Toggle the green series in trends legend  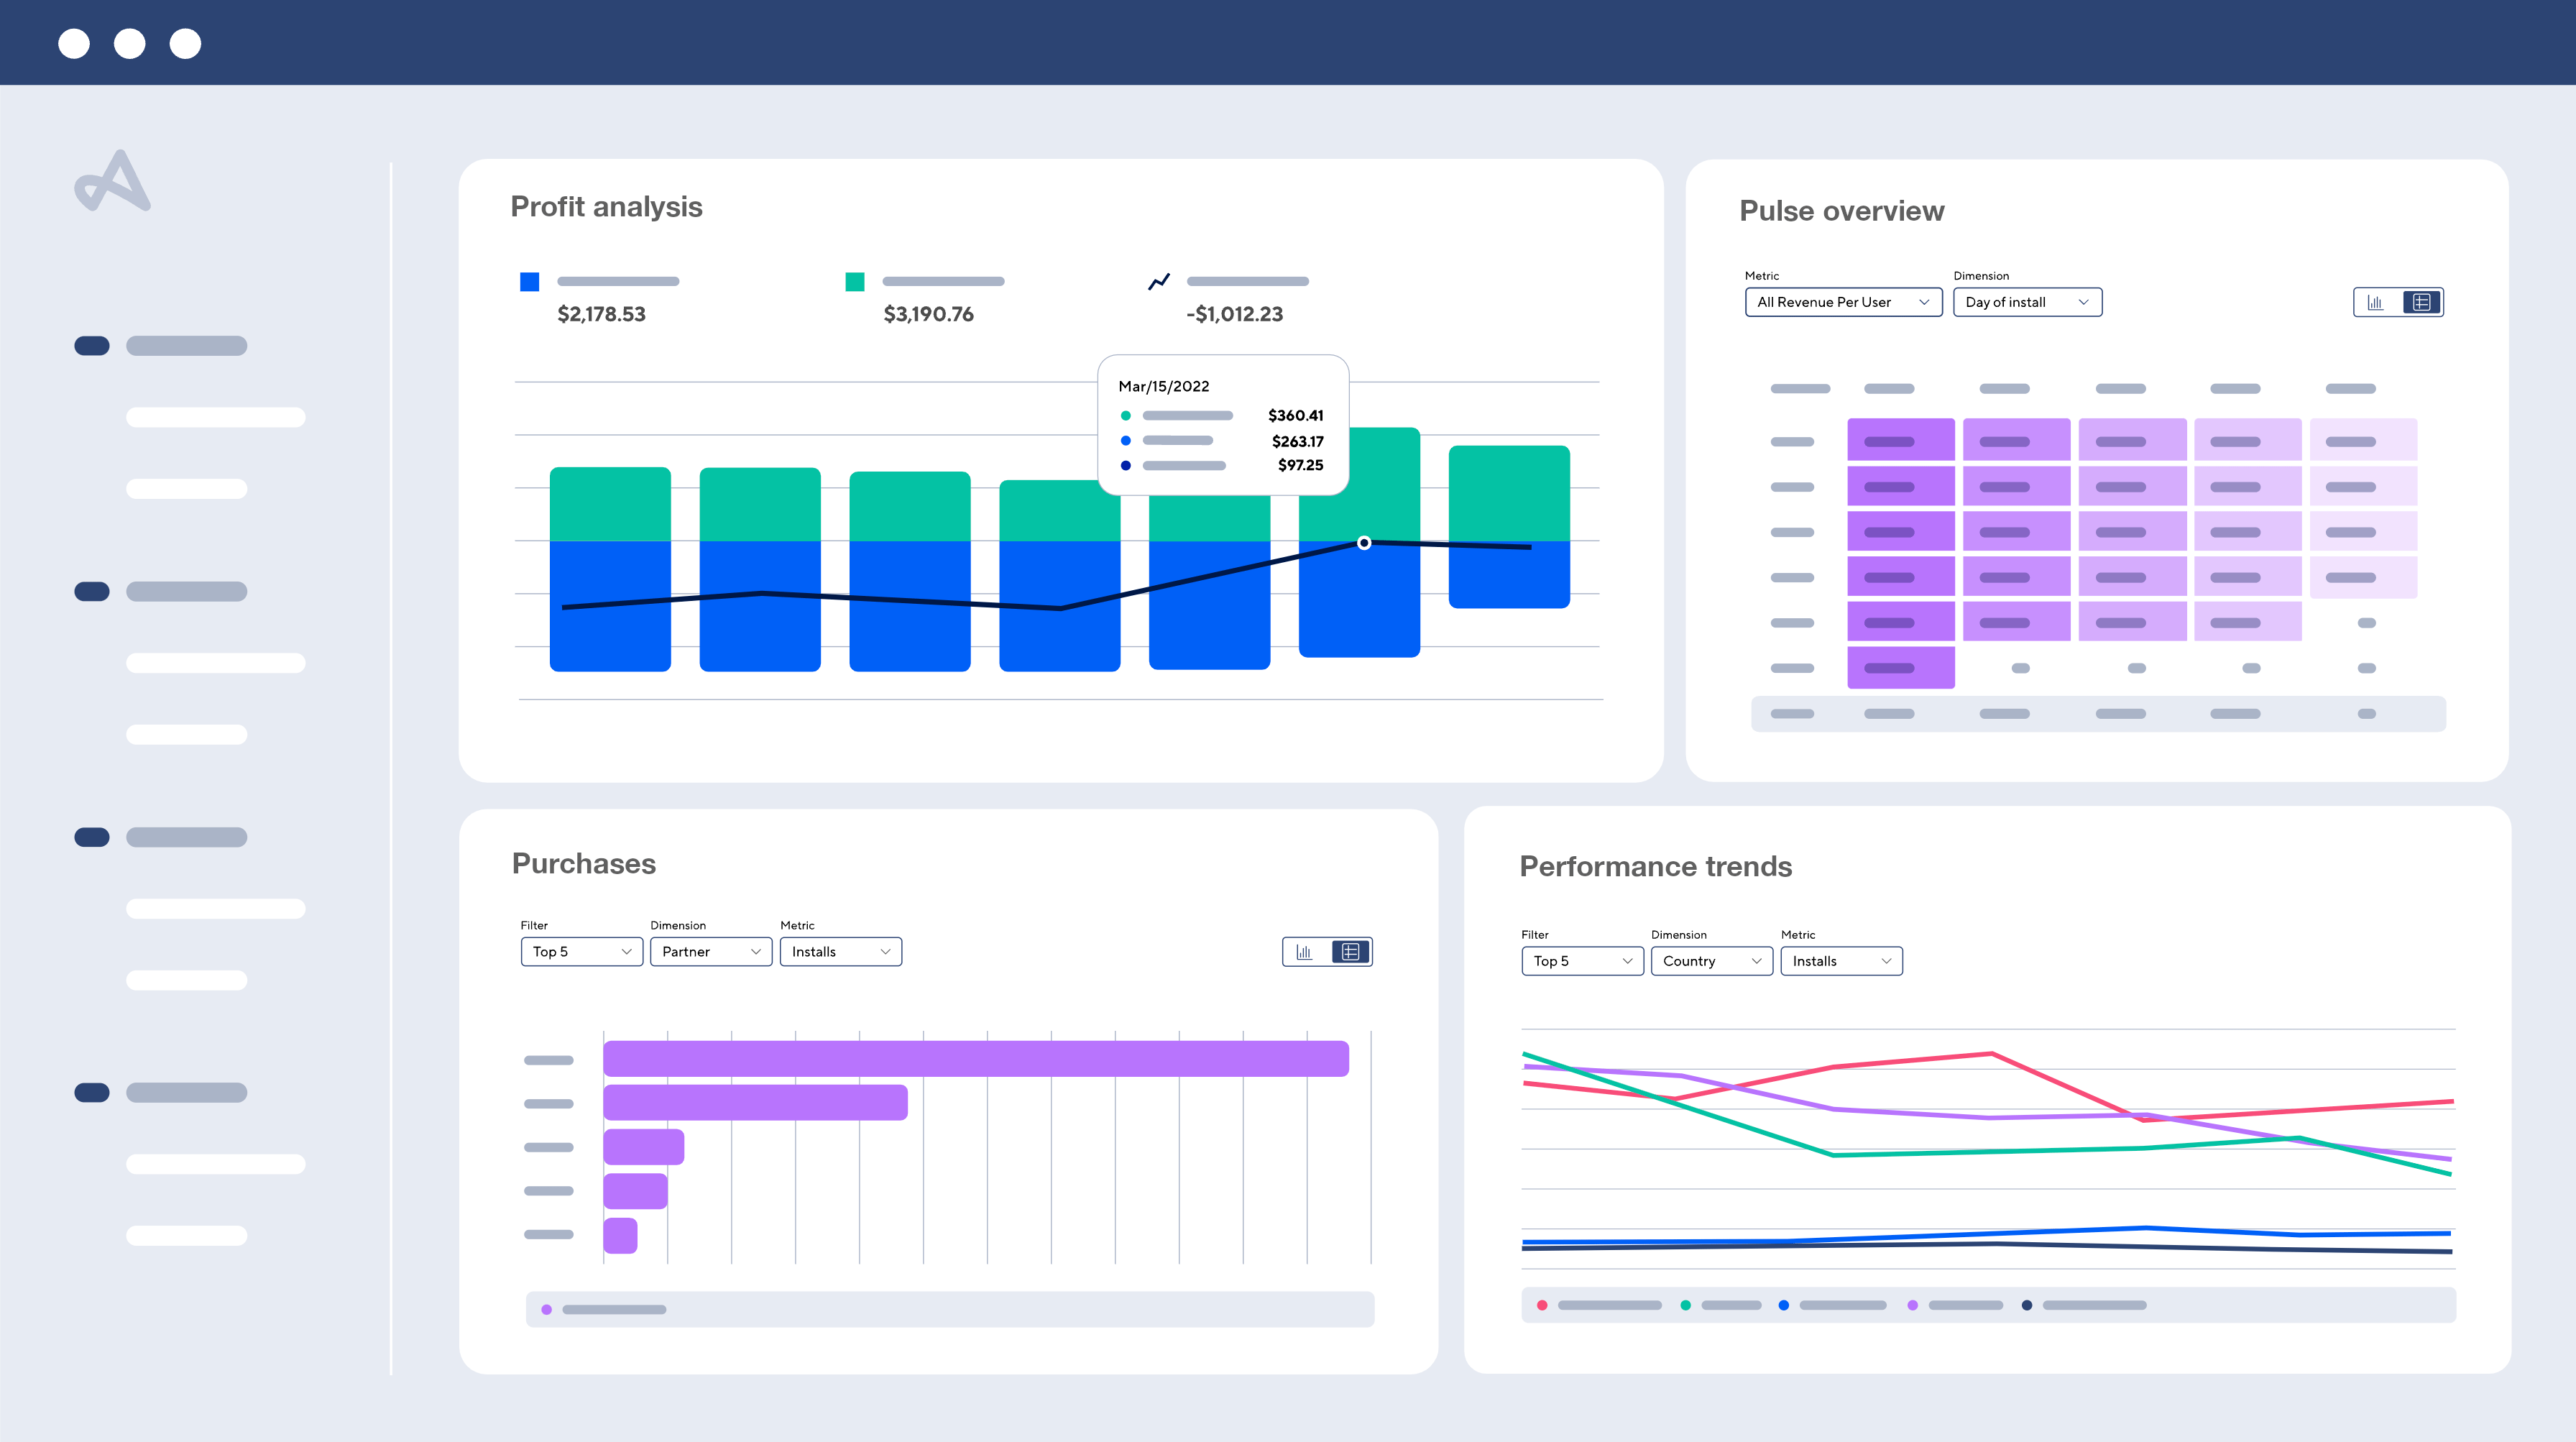click(x=1686, y=1305)
